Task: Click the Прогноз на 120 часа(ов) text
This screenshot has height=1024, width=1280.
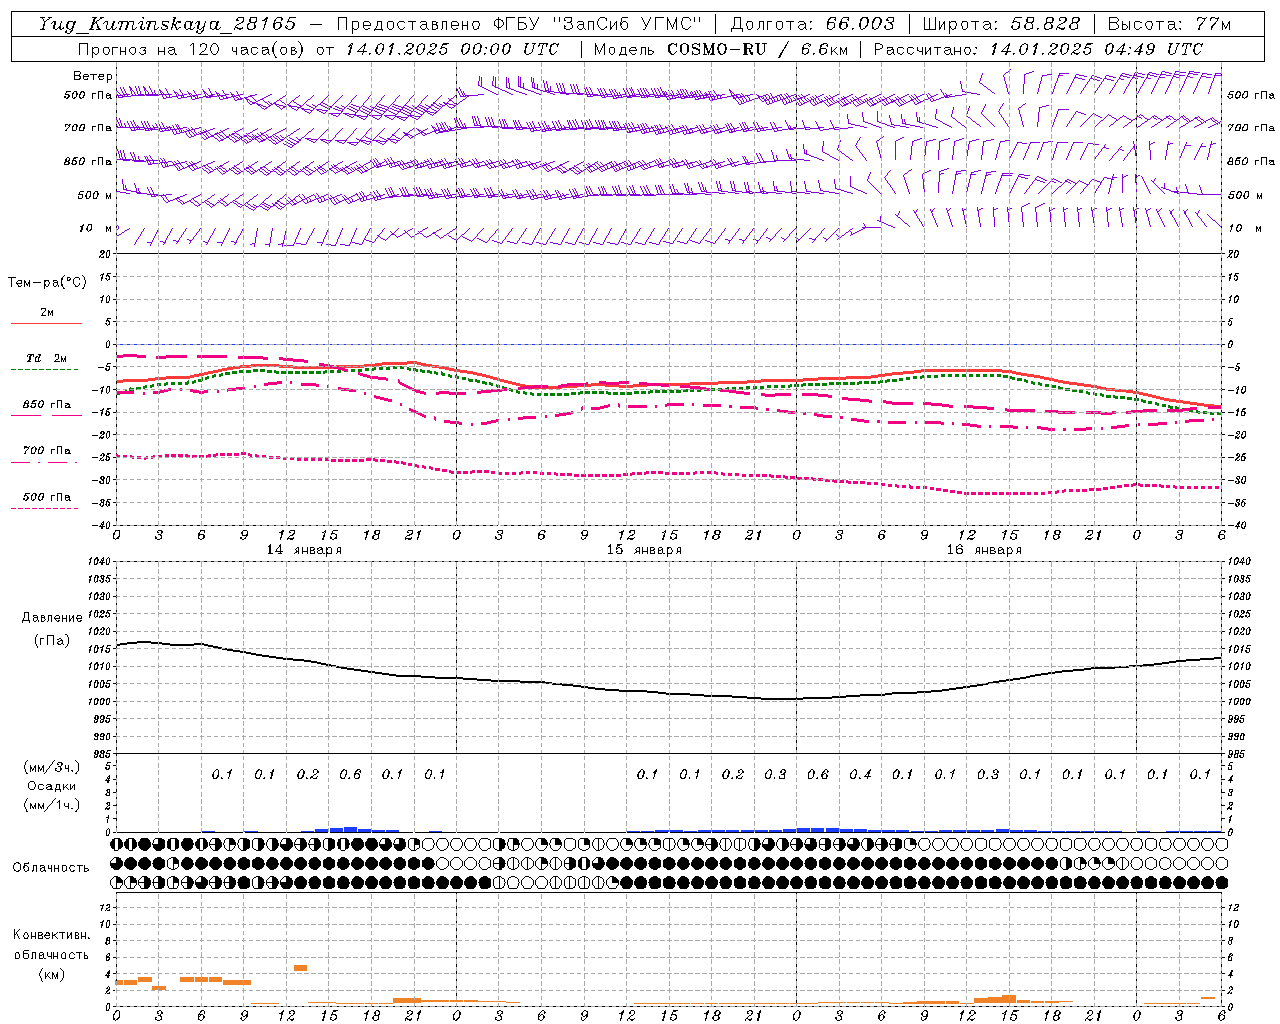Action: pyautogui.click(x=192, y=49)
